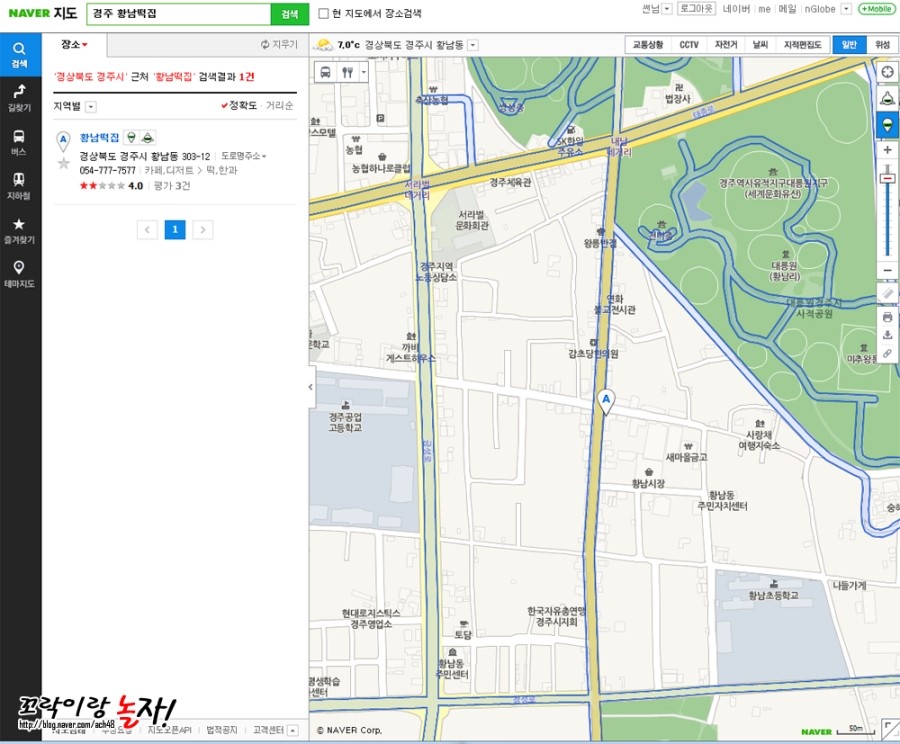Click the +Mobile button

(876, 9)
